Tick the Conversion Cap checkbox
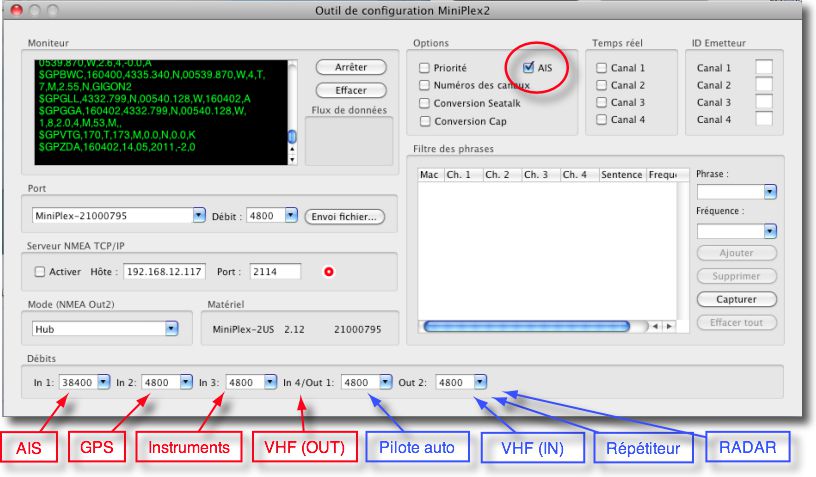The image size is (816, 477). tap(425, 121)
